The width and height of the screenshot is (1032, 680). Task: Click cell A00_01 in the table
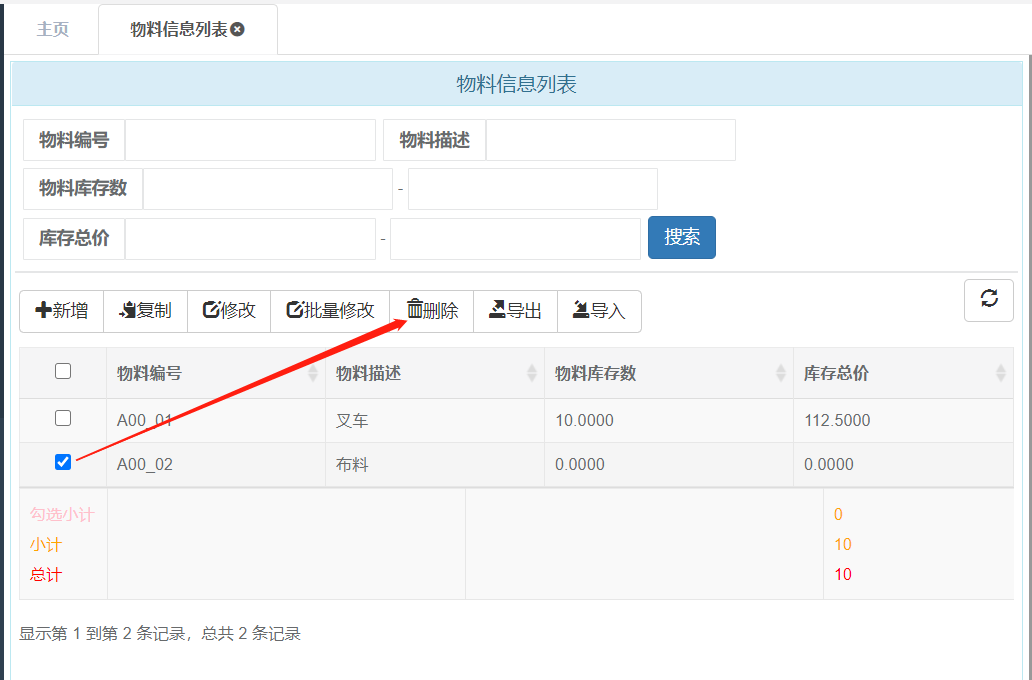216,421
